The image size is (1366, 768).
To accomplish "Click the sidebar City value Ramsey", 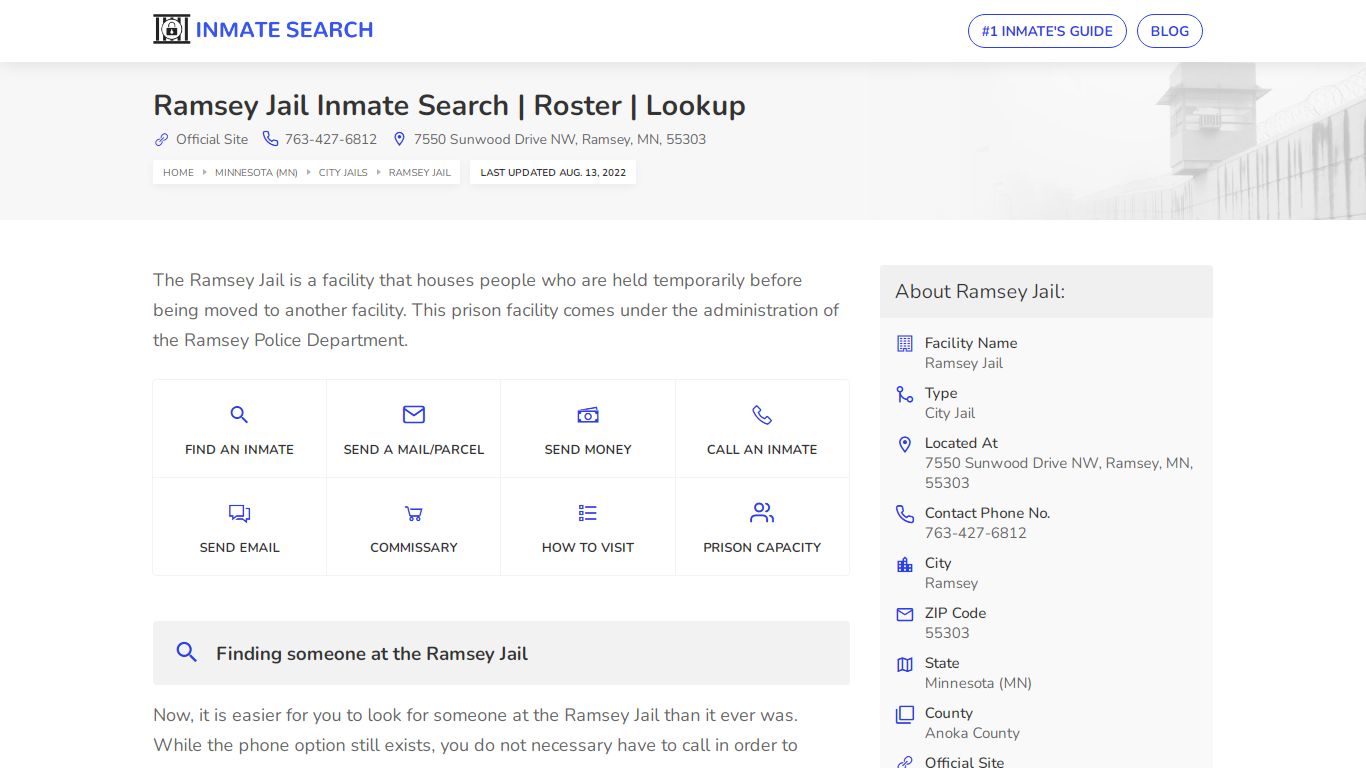I will (951, 583).
